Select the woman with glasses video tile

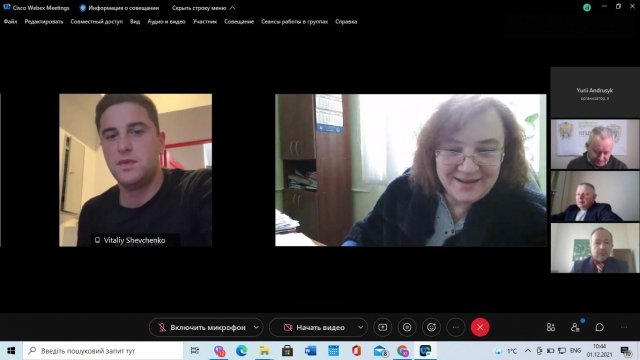point(411,170)
